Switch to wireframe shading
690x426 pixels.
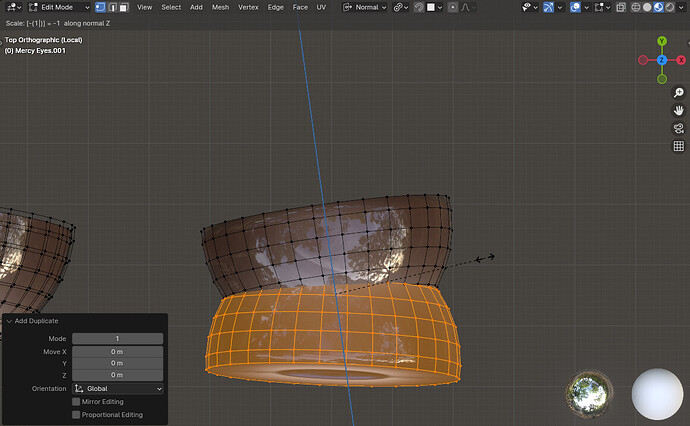pyautogui.click(x=635, y=7)
